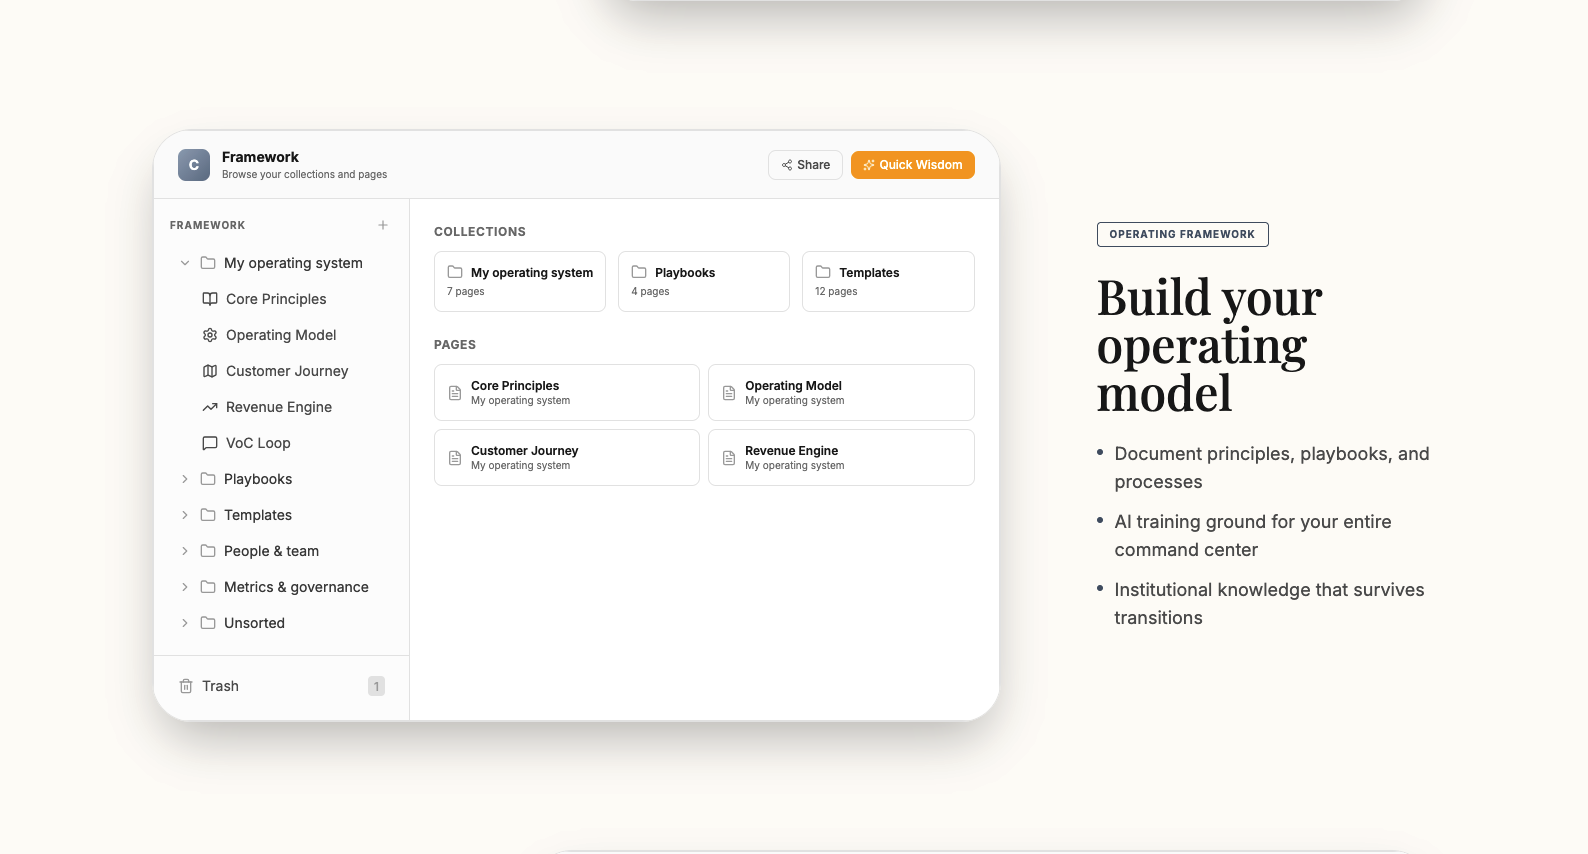This screenshot has width=1588, height=854.
Task: Expand the People & team folder
Action: [x=185, y=551]
